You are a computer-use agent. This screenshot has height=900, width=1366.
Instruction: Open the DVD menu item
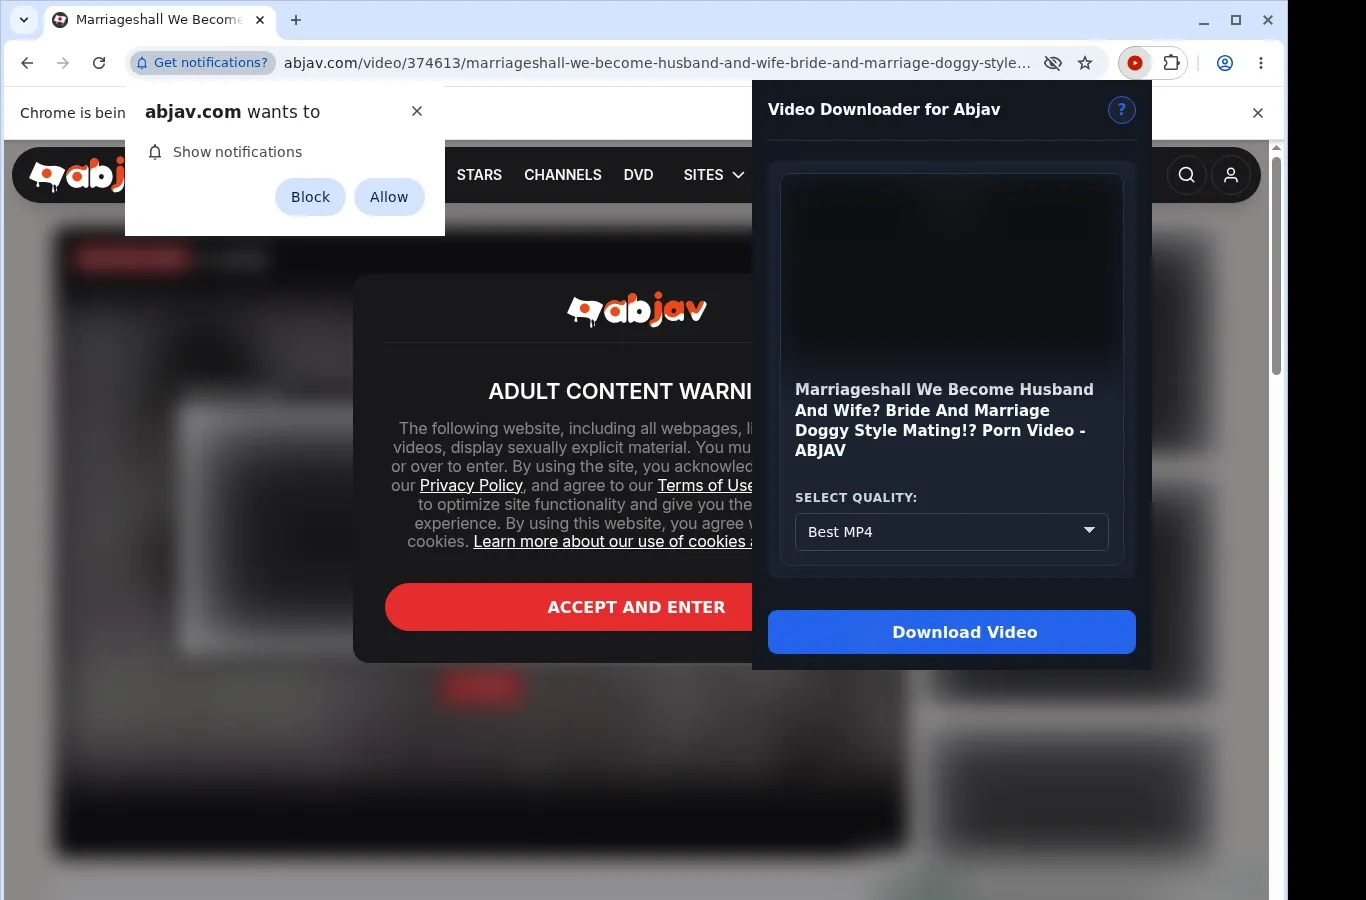click(638, 175)
